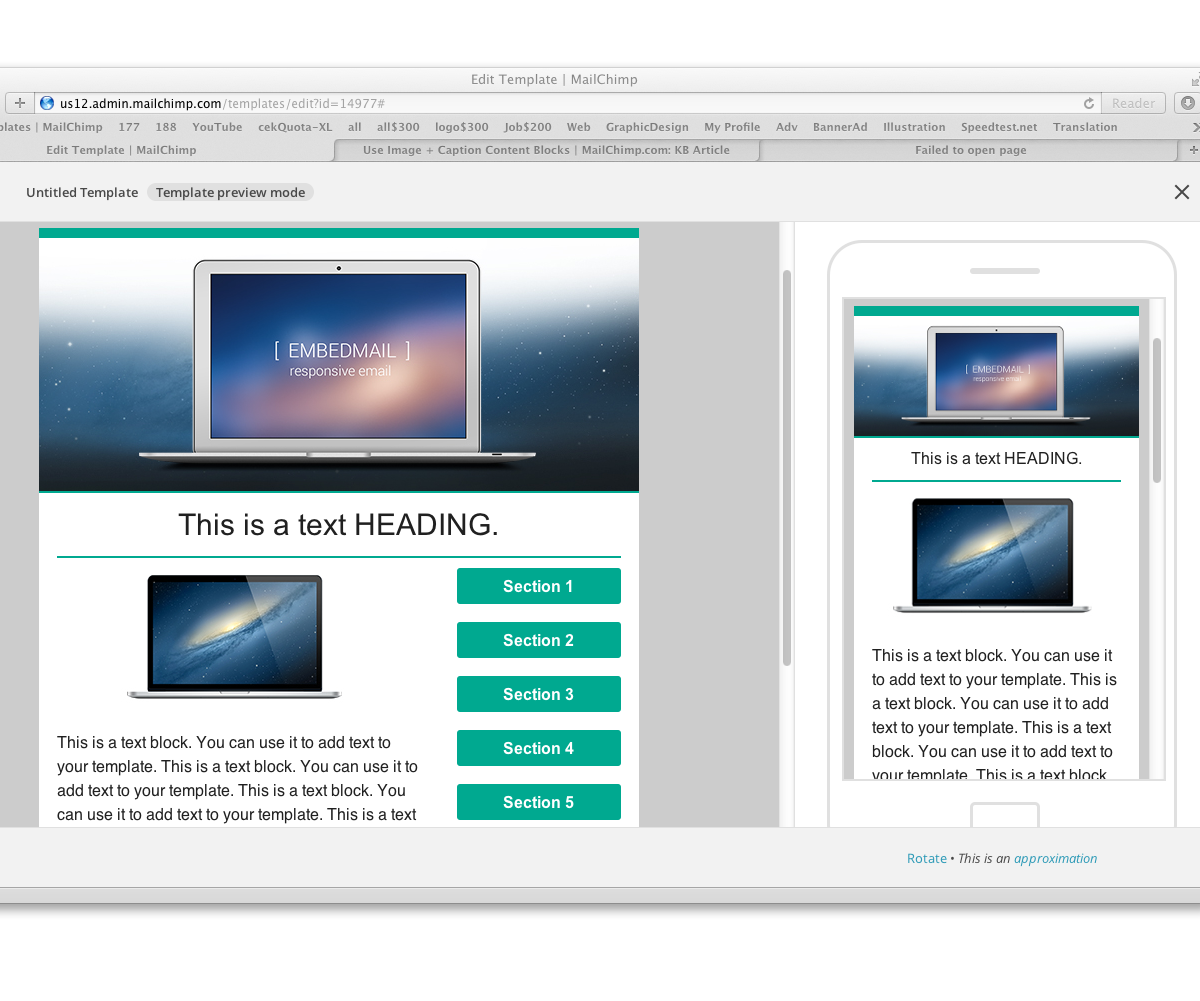Open the approximation link
The width and height of the screenshot is (1200, 1001).
[x=1055, y=858]
